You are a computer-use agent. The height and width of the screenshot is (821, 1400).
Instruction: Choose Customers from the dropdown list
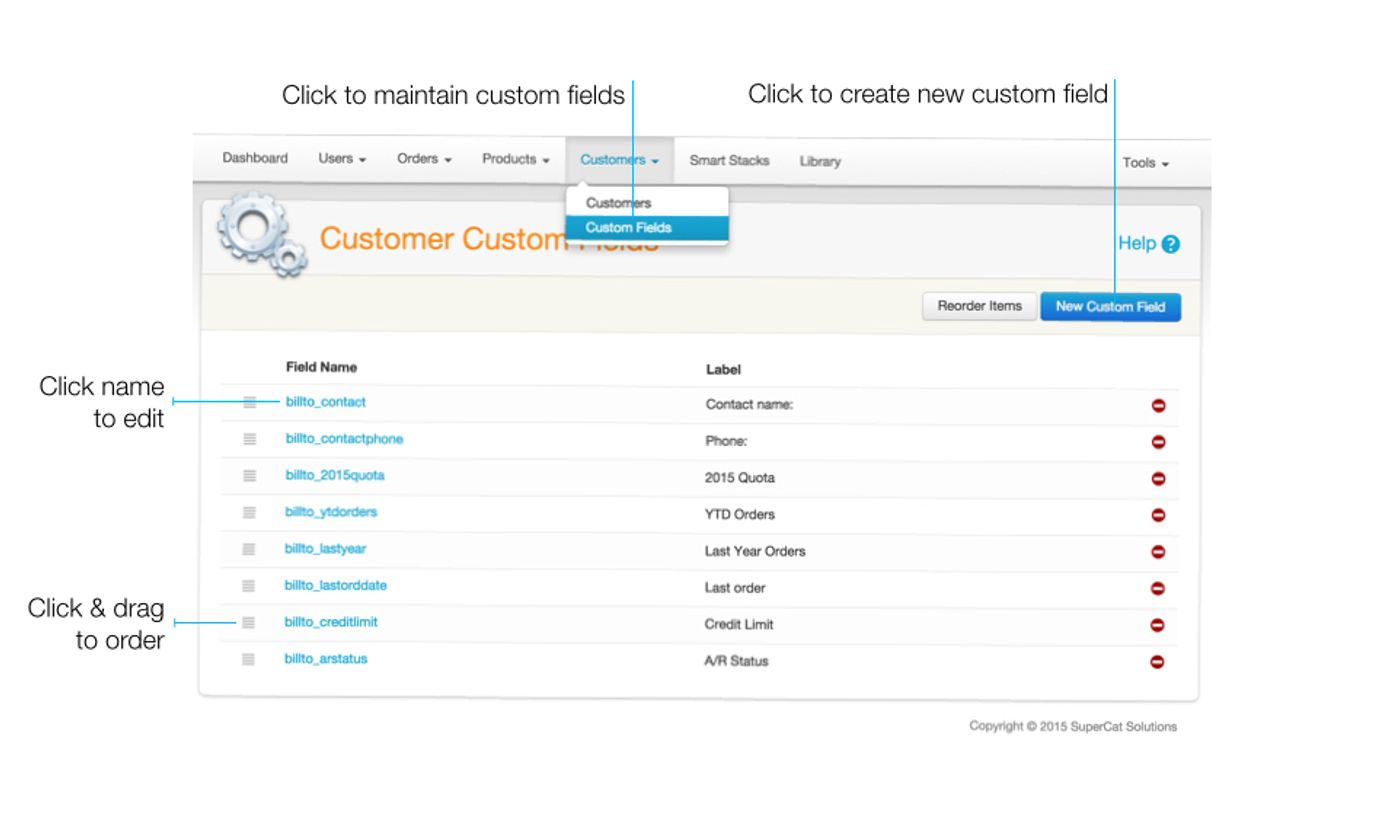[x=647, y=203]
